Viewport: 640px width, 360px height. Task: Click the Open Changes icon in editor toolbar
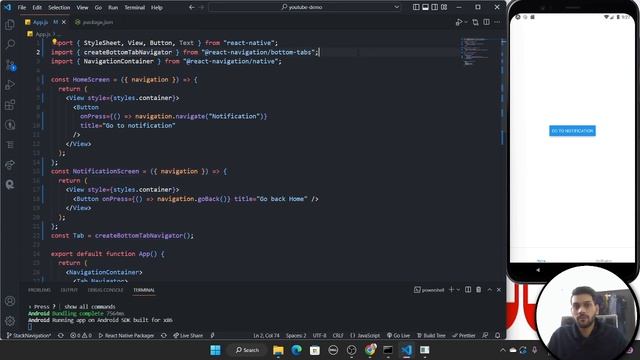click(475, 22)
